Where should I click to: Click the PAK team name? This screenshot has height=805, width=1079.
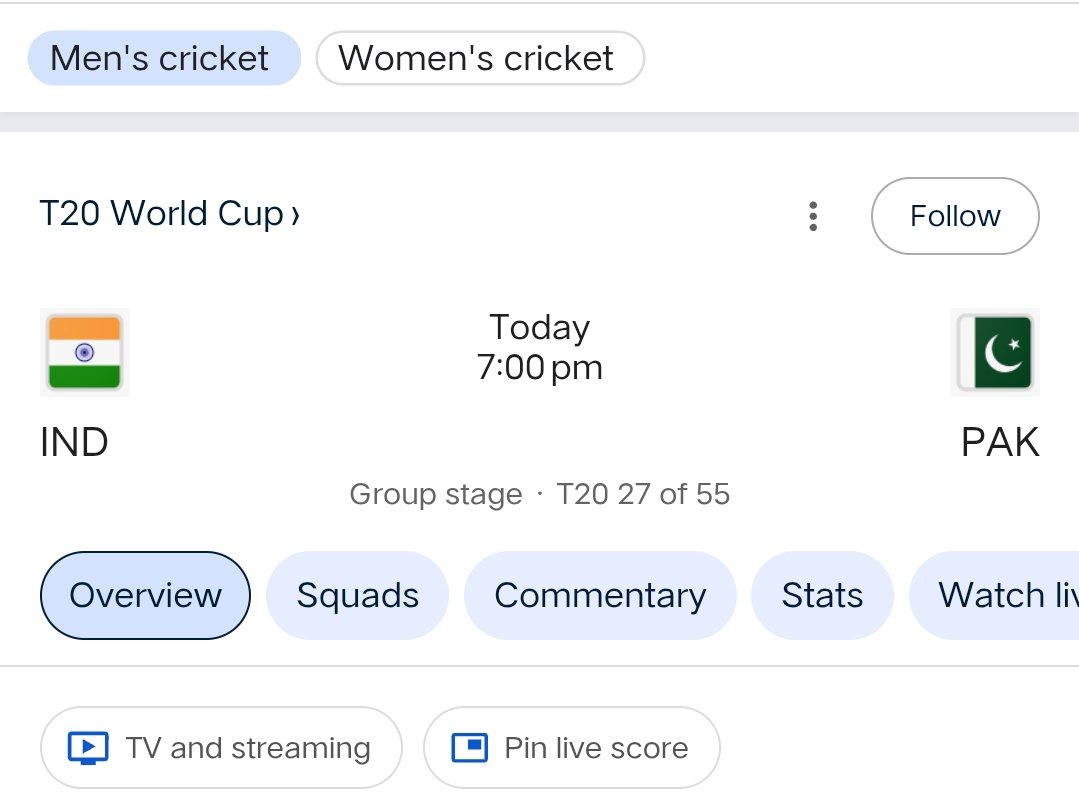click(x=999, y=442)
